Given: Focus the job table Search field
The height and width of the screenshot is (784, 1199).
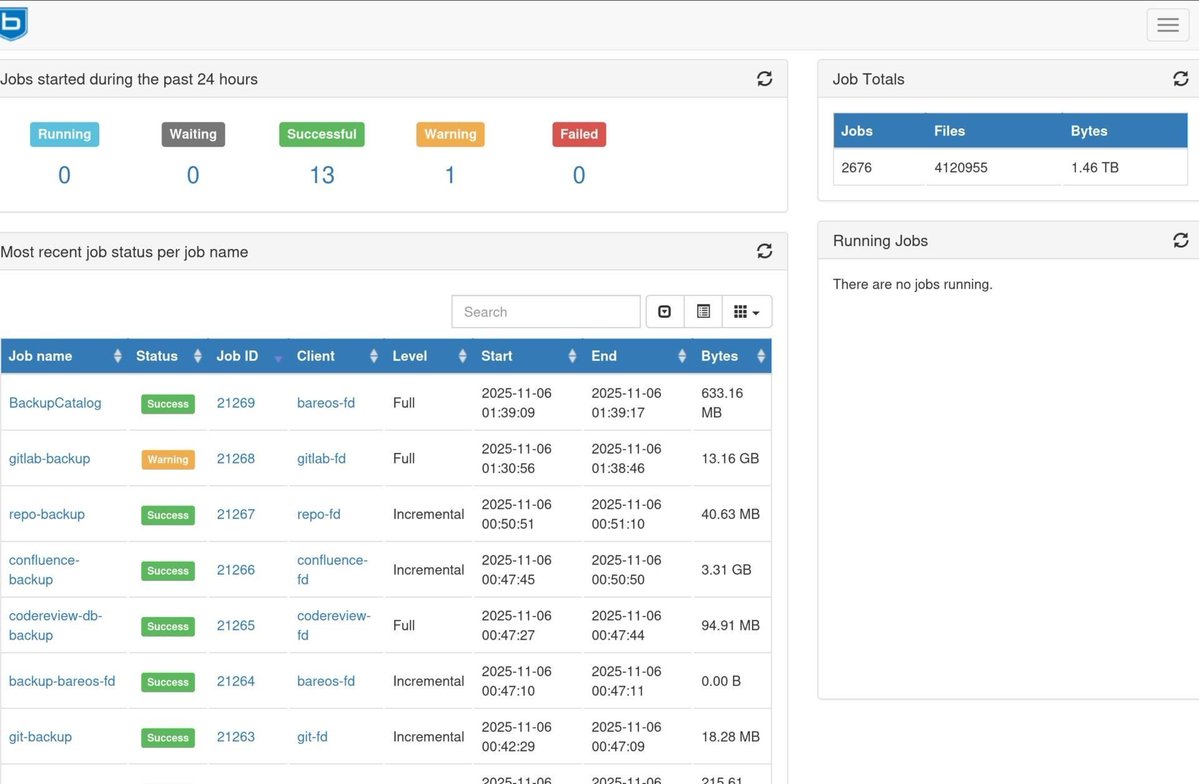Looking at the screenshot, I should [x=546, y=311].
